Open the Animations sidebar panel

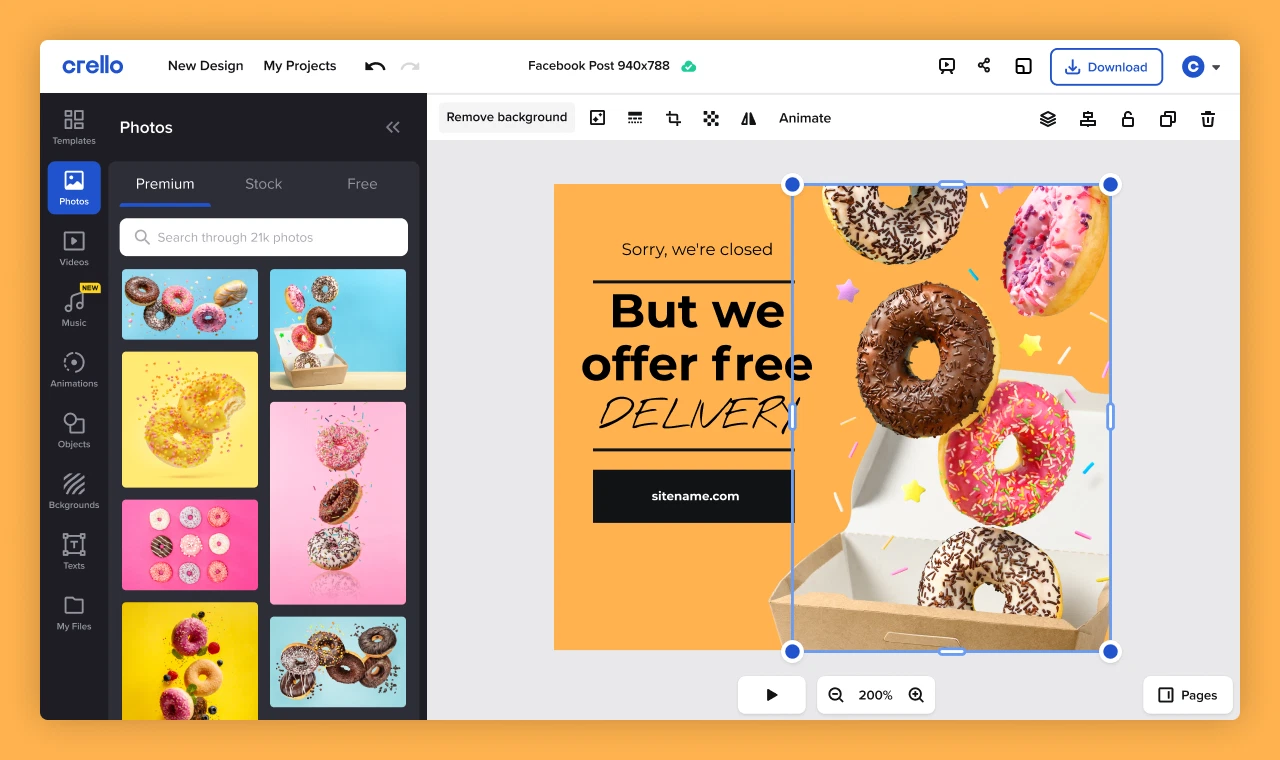[x=74, y=370]
